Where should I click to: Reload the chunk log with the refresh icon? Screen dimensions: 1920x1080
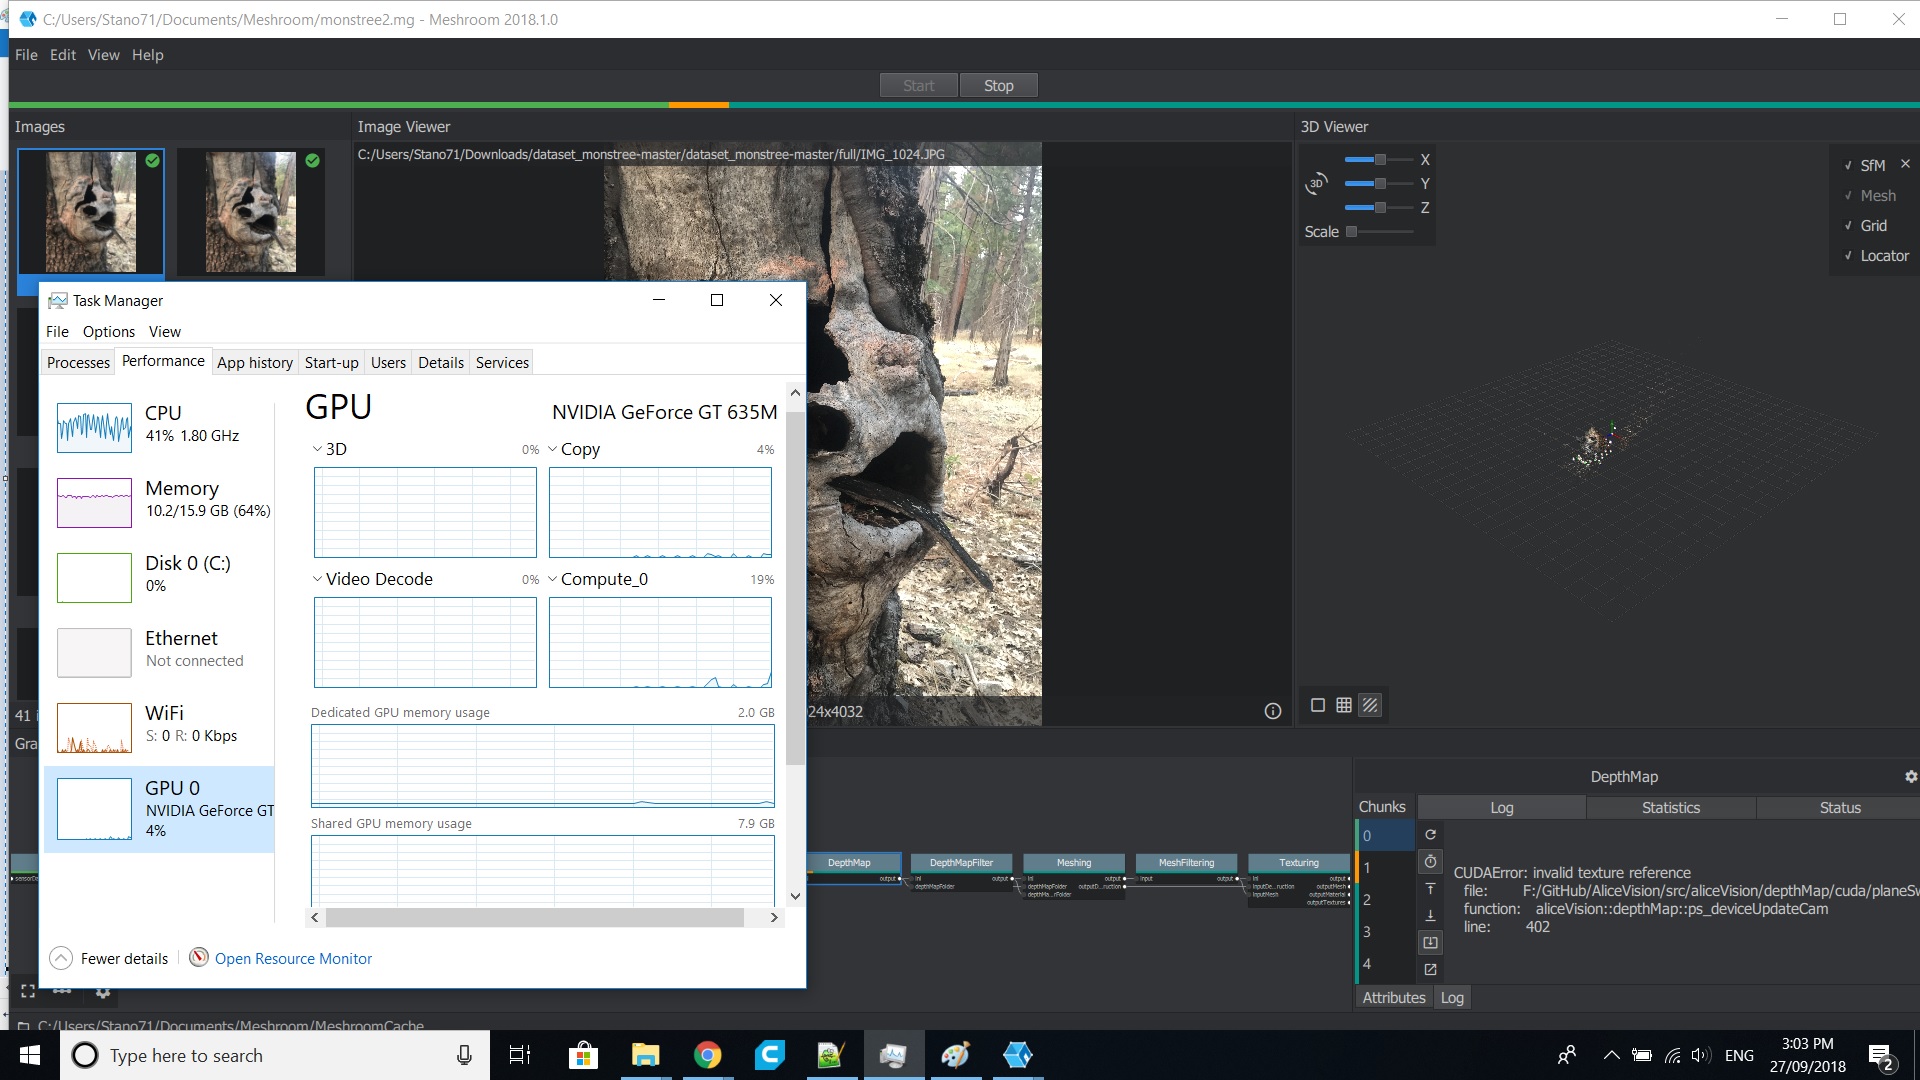coord(1429,834)
